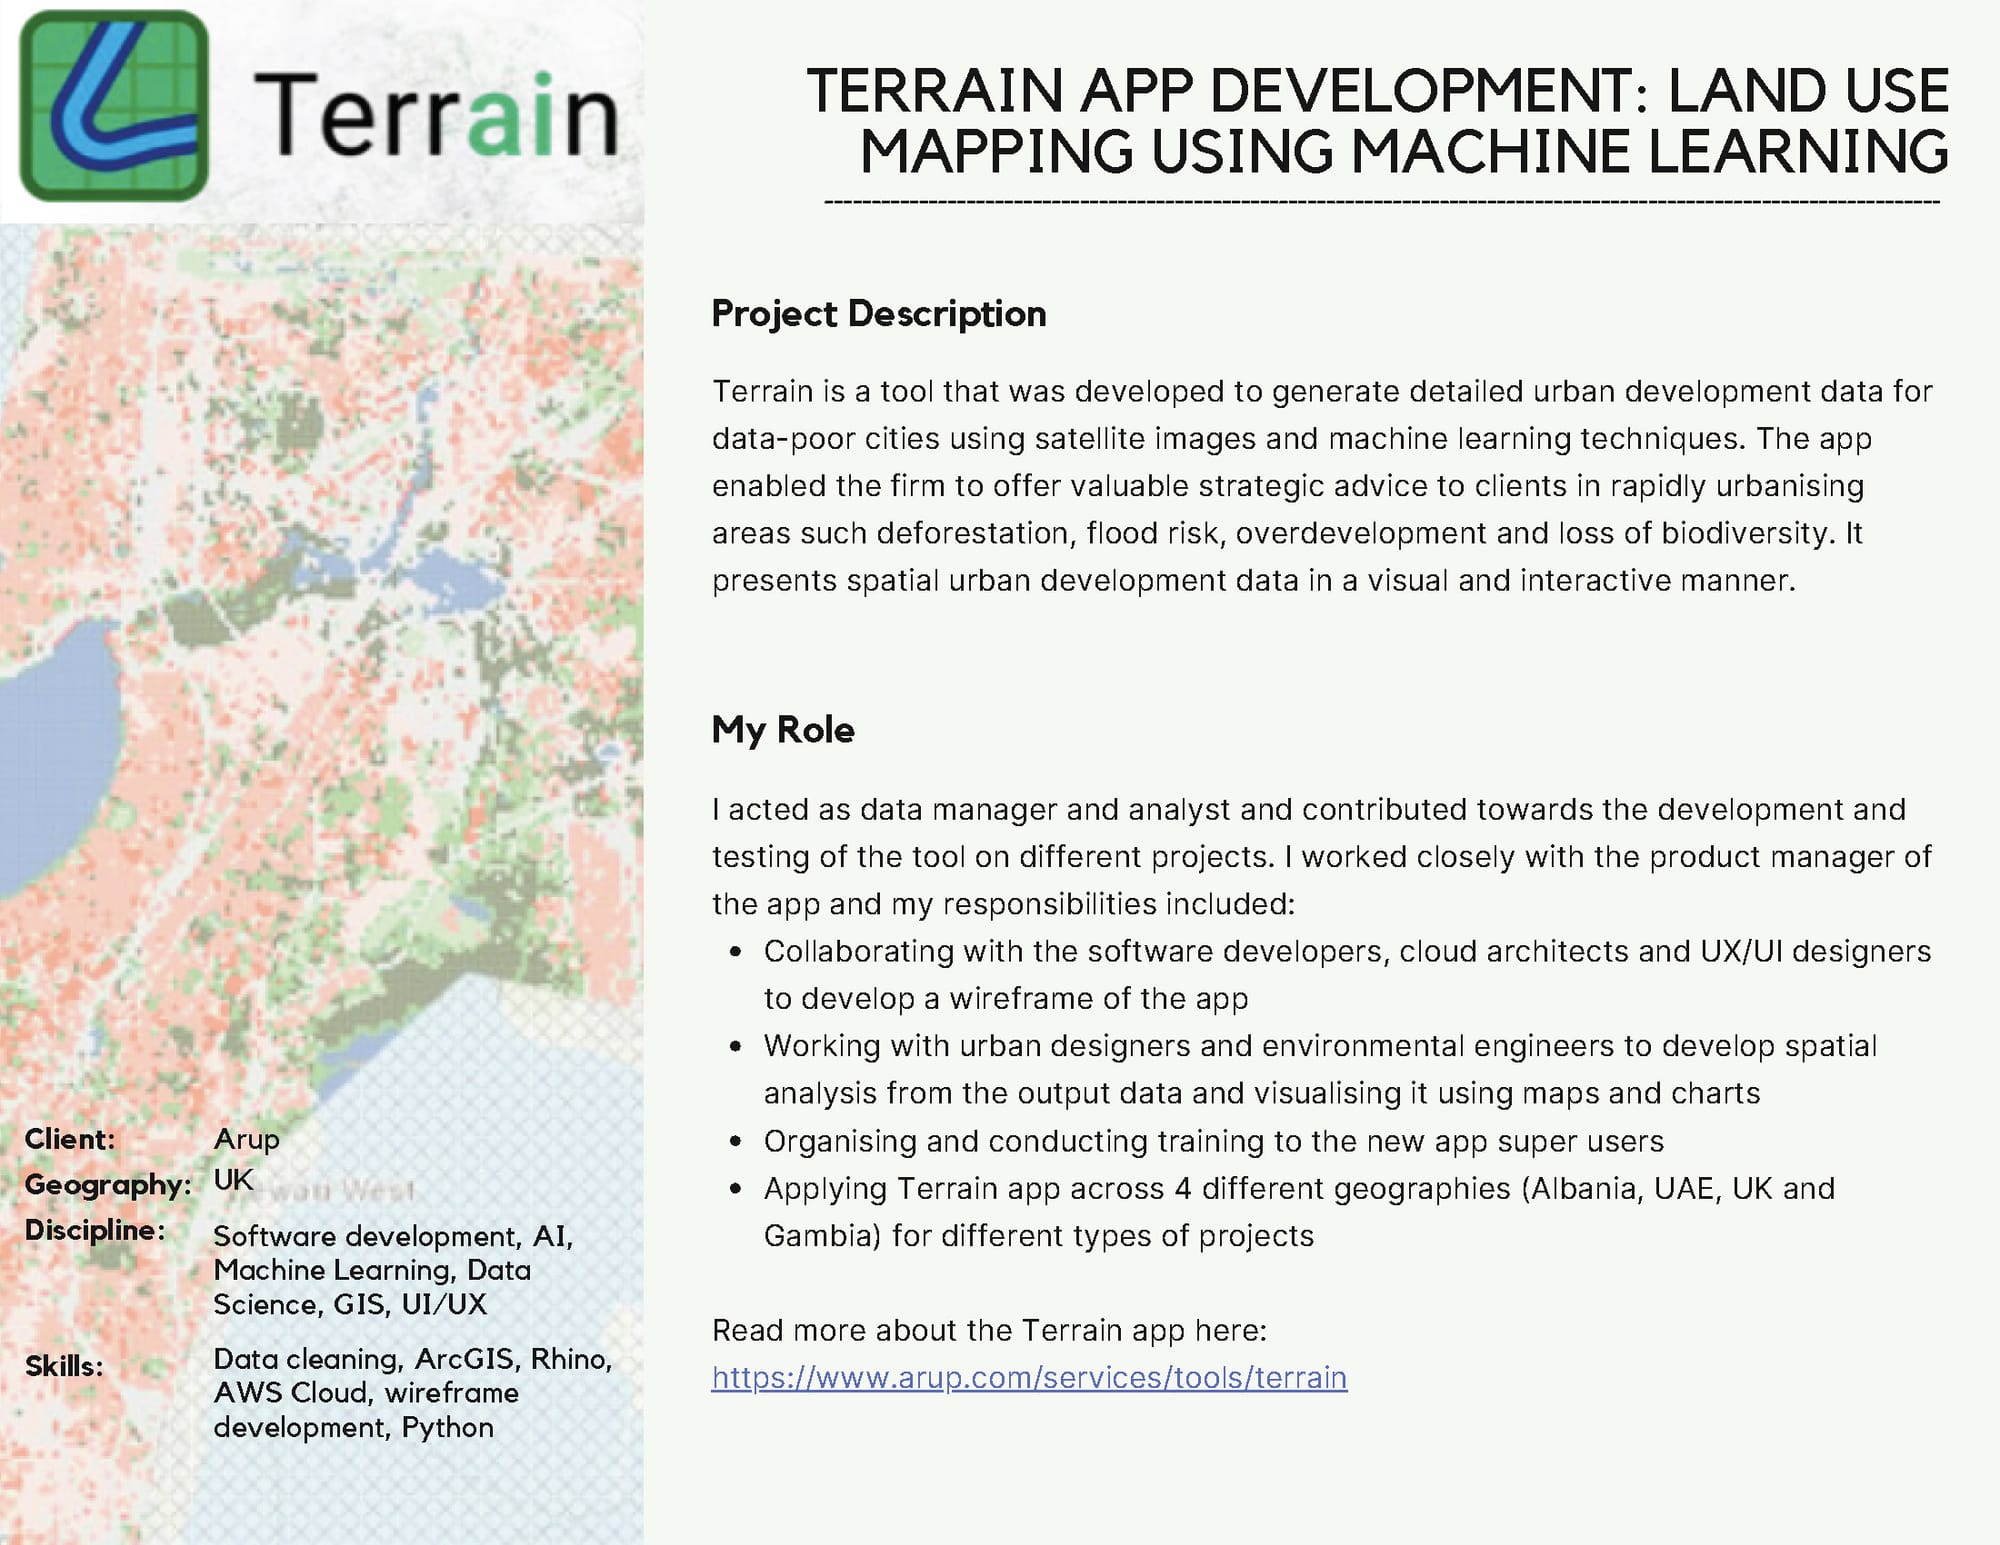Viewport: 2000px width, 1545px height.
Task: Select the 'Python' skill text
Action: (447, 1425)
